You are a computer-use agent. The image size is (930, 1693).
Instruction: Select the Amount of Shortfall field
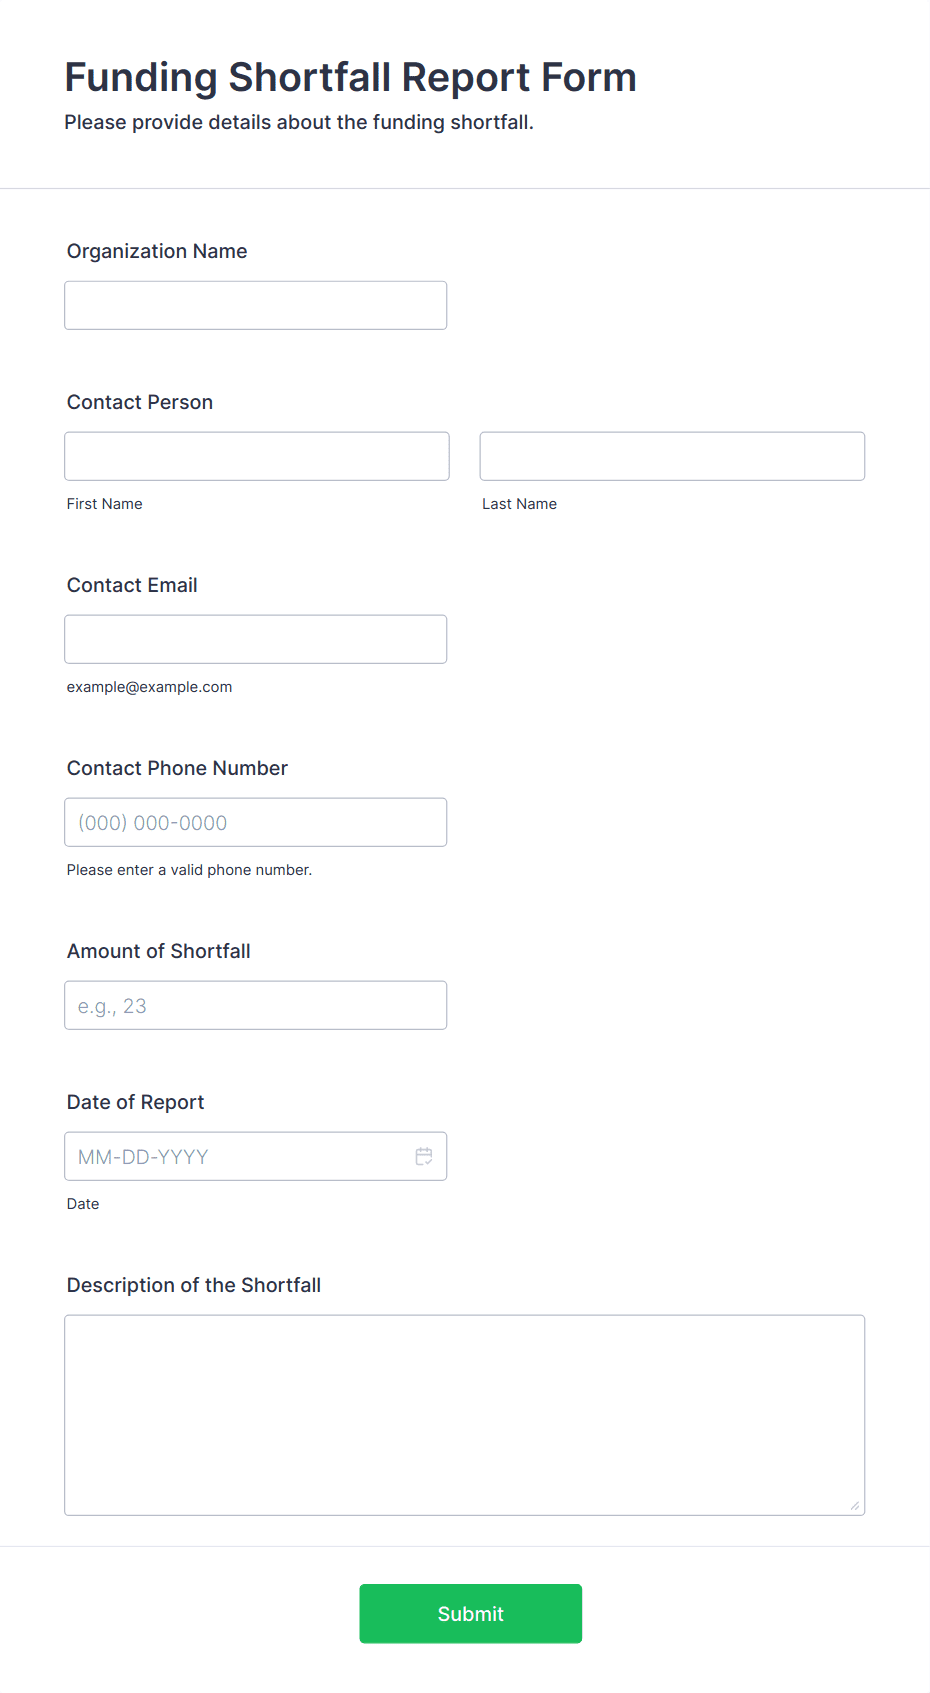tap(256, 1005)
